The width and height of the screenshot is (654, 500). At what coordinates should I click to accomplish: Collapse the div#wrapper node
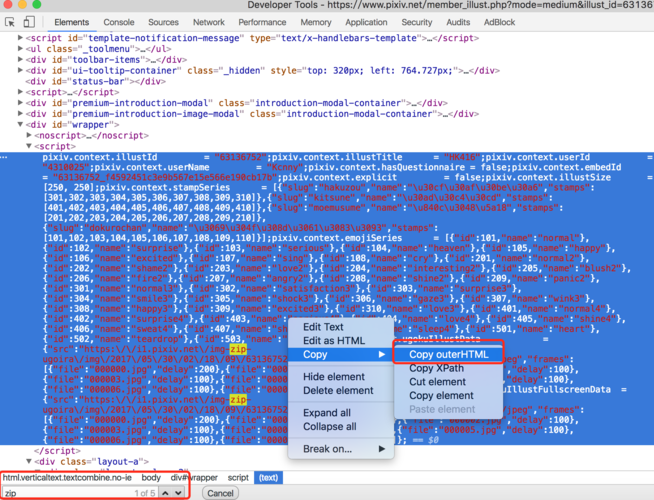tap(21, 125)
